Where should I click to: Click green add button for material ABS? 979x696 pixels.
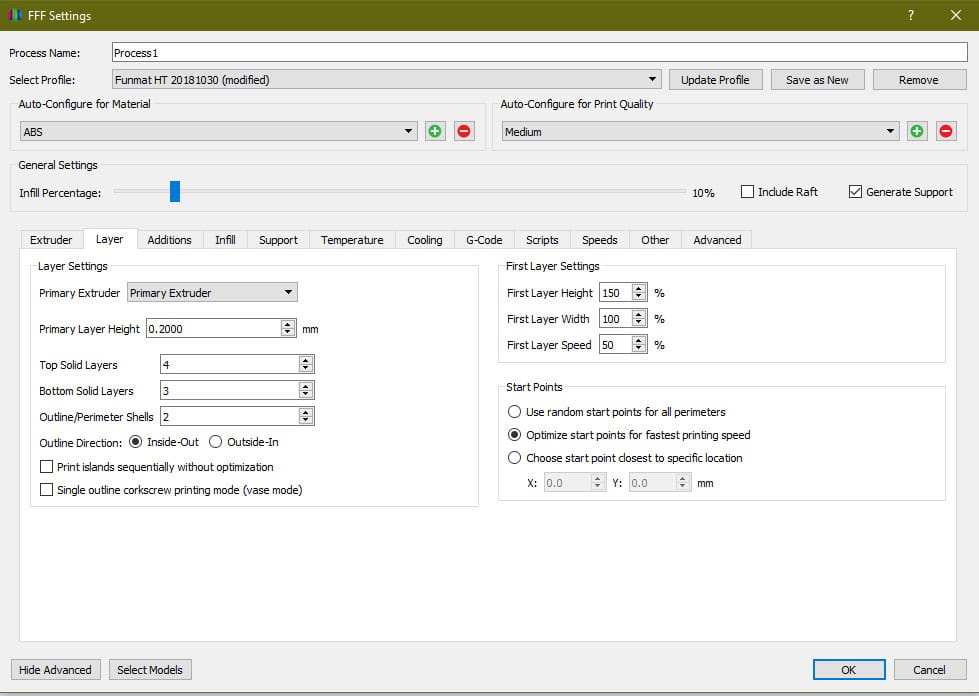[x=435, y=131]
